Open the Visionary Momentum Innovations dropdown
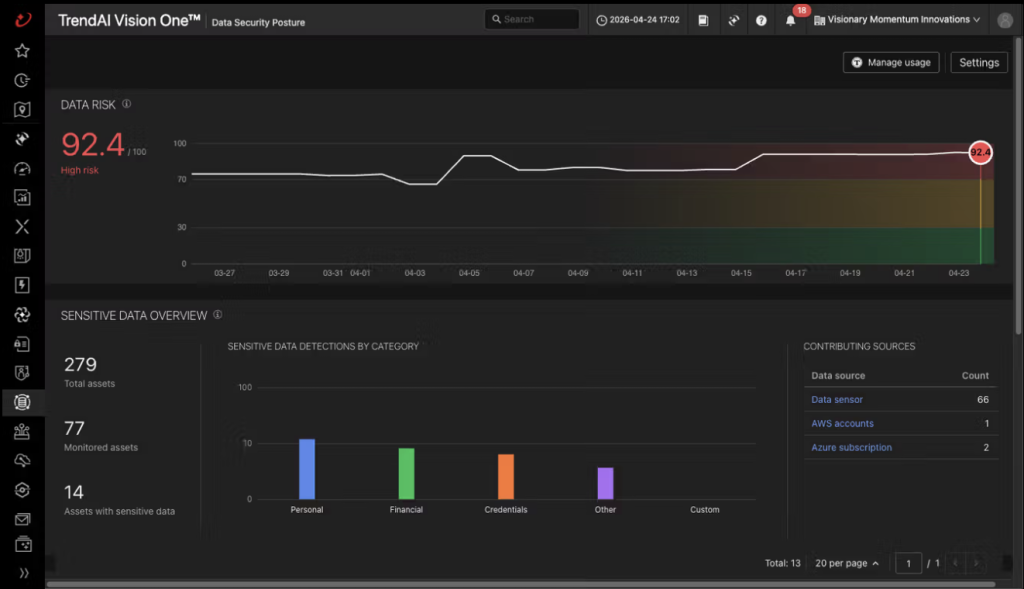The image size is (1024, 589). point(897,20)
